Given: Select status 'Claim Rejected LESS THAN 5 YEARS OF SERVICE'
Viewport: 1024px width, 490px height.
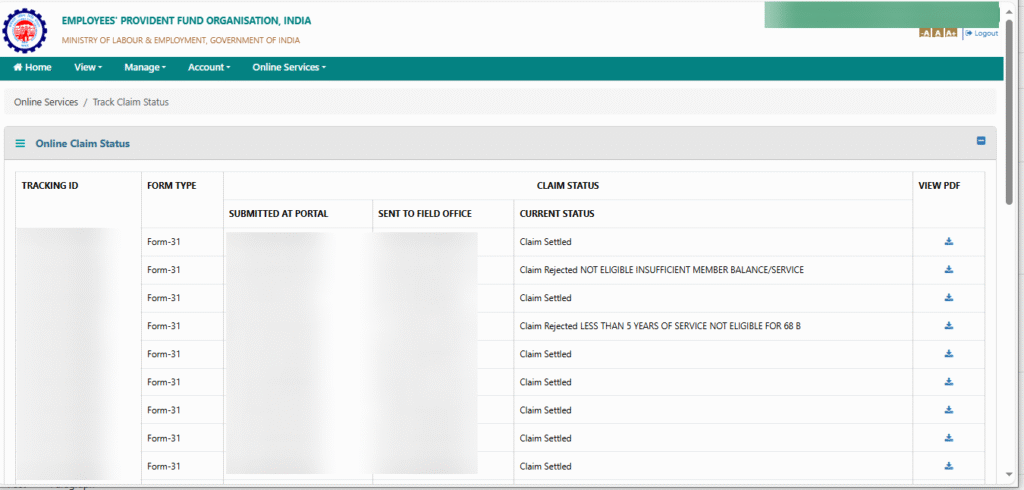Looking at the screenshot, I should tap(660, 326).
